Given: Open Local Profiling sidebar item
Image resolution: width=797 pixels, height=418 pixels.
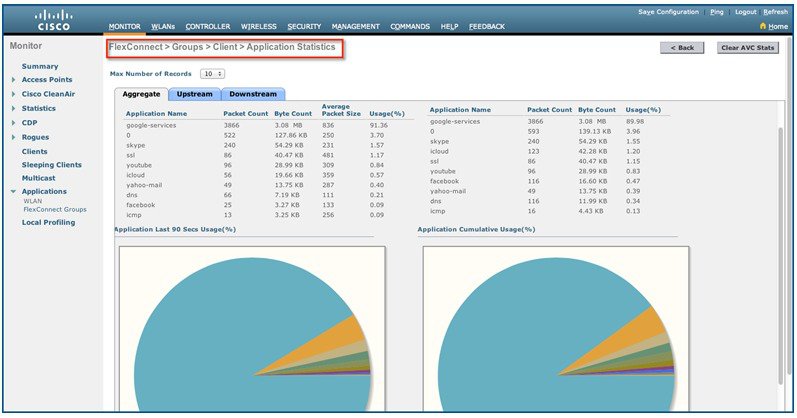Looking at the screenshot, I should [48, 222].
